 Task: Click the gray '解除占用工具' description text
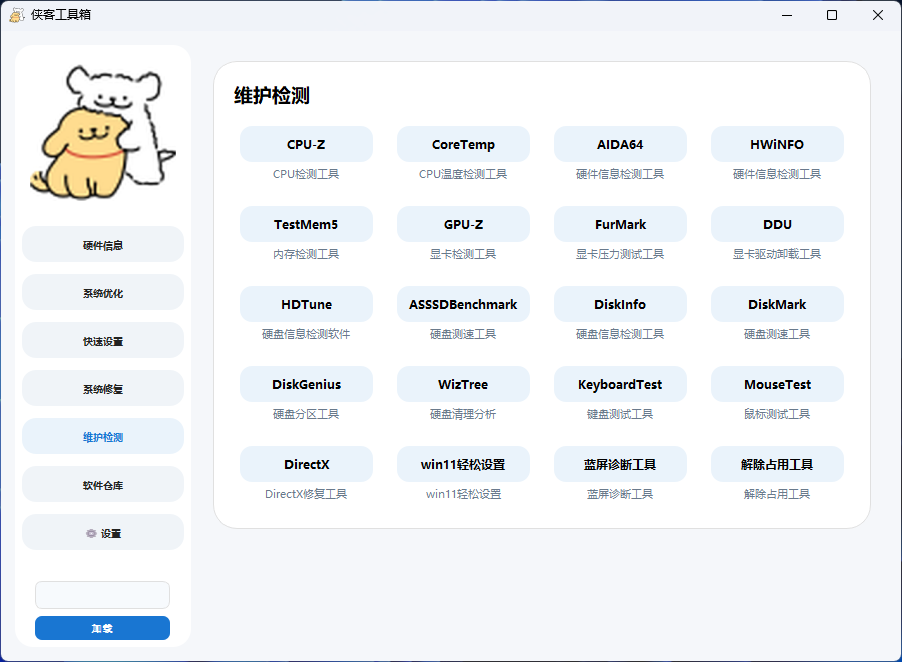click(x=777, y=493)
